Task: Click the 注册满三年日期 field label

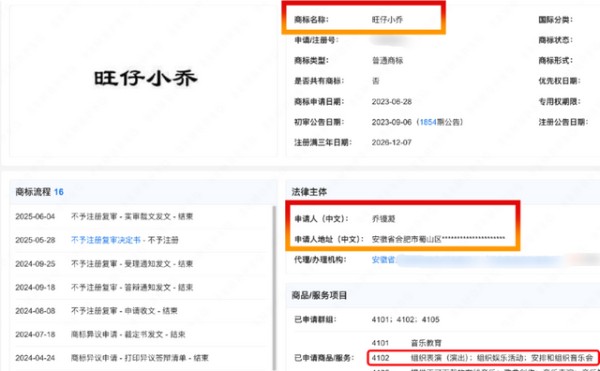Action: (x=323, y=142)
